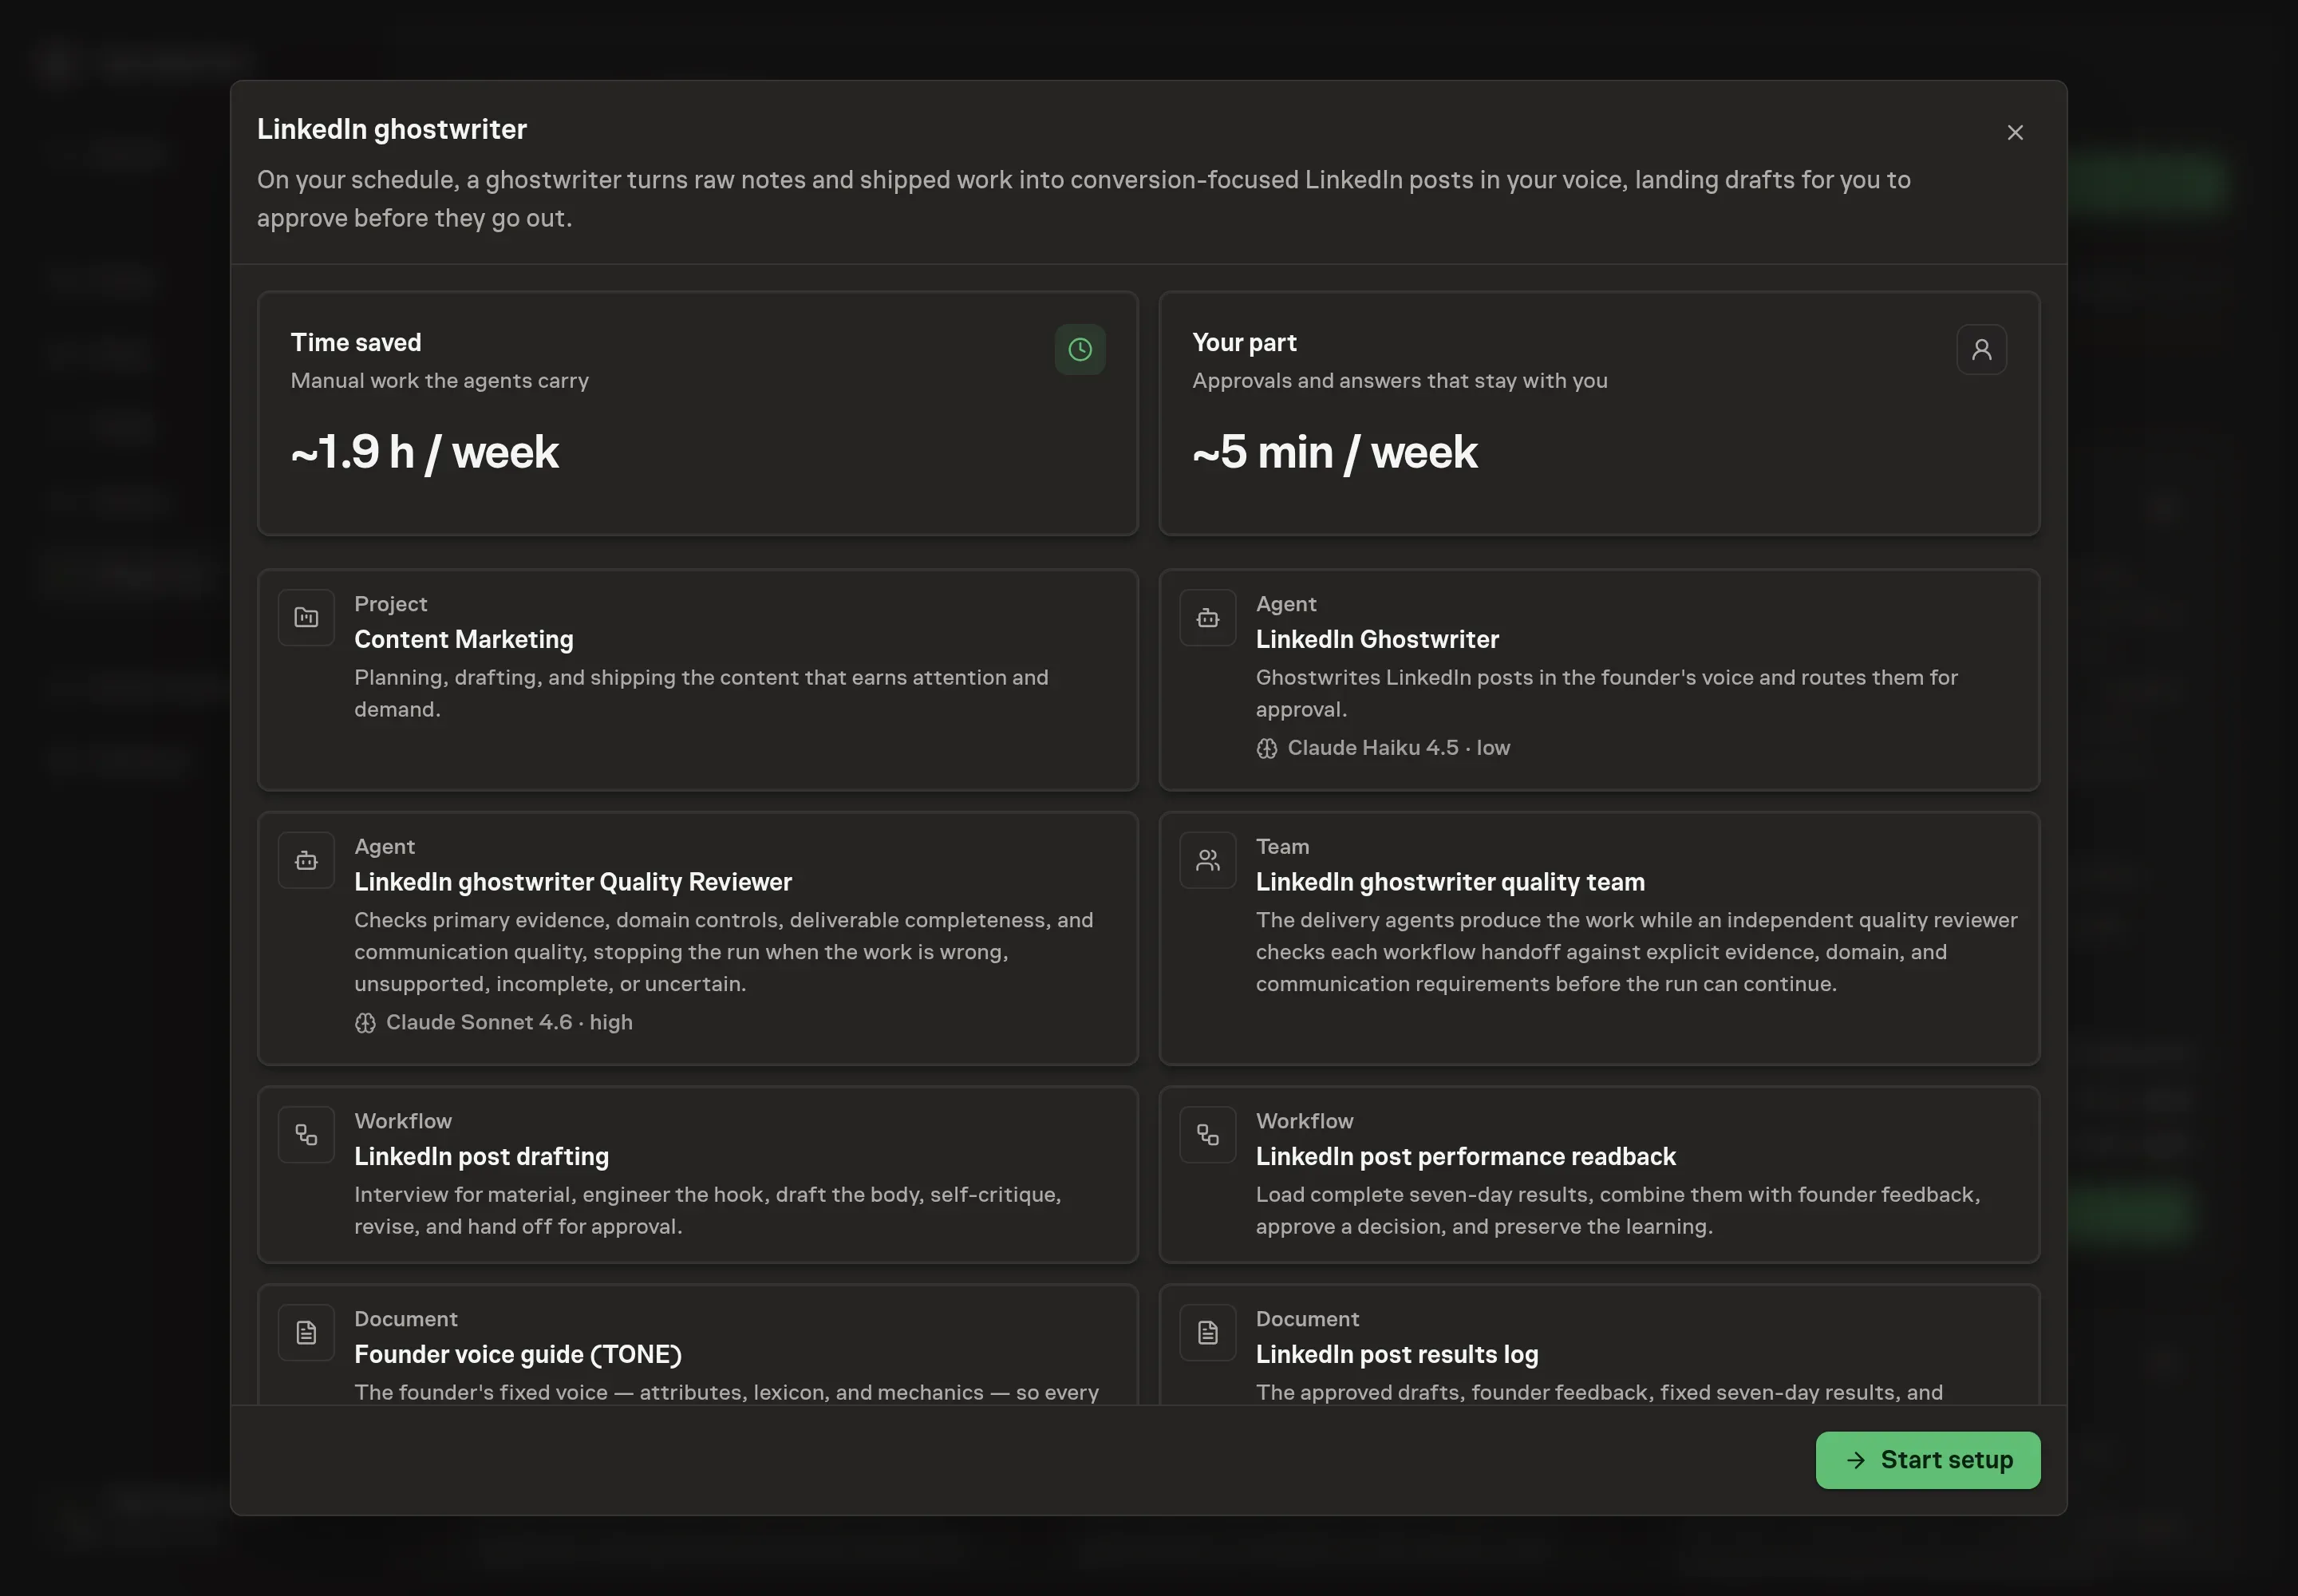
Task: Click the robot icon beside LinkedIn Ghostwriter agent
Action: tap(1208, 618)
